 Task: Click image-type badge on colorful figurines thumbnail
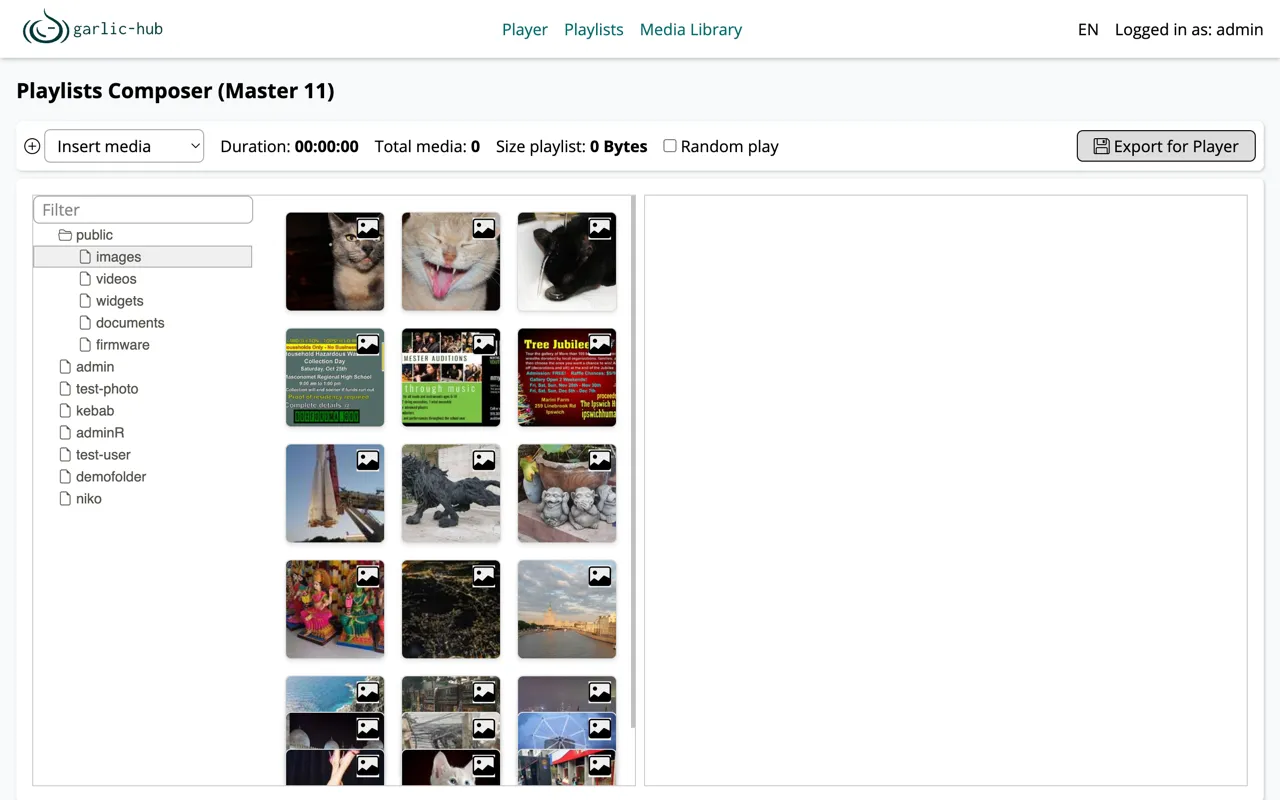point(368,576)
